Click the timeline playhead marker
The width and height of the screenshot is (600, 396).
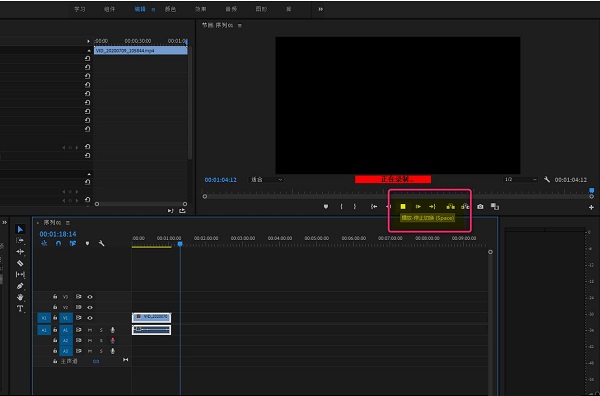(180, 244)
